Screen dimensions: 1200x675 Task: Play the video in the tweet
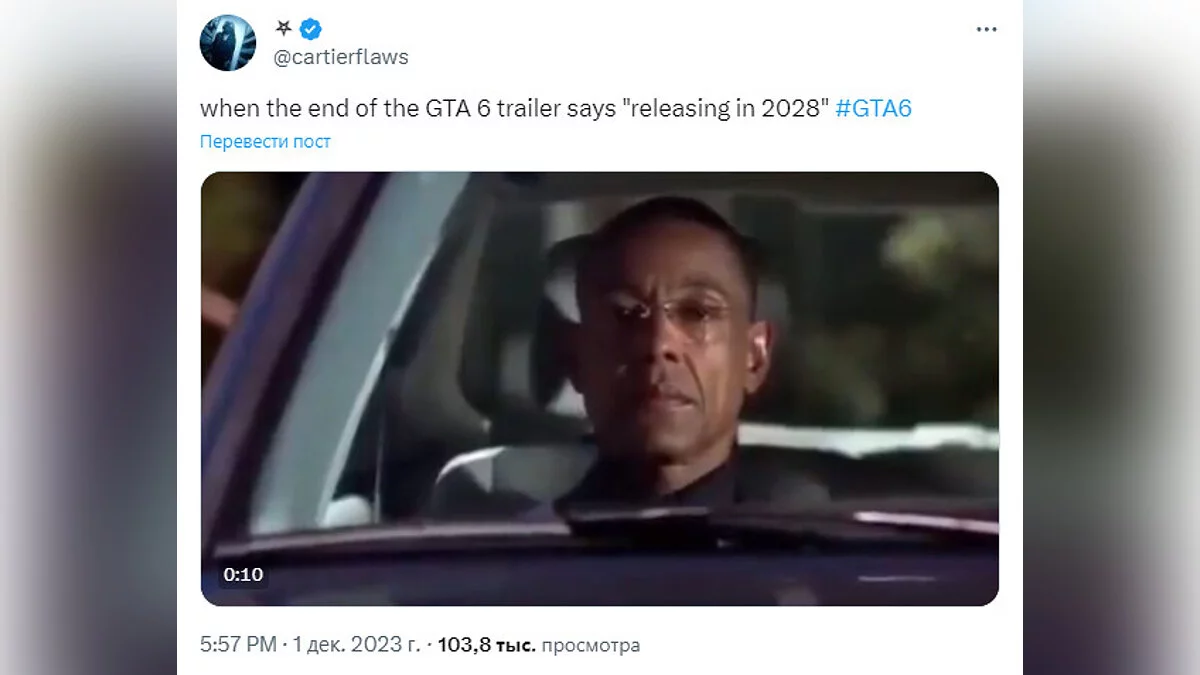pyautogui.click(x=600, y=388)
